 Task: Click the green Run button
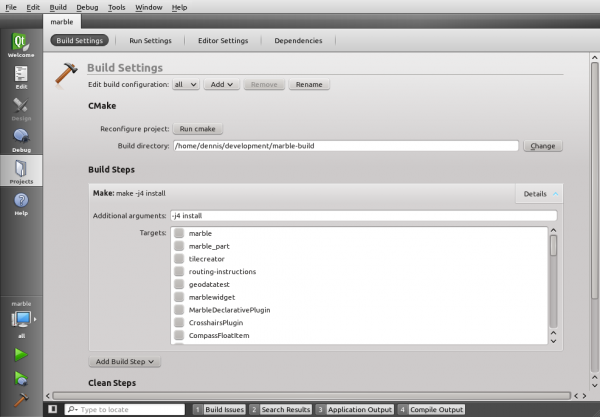click(20, 354)
